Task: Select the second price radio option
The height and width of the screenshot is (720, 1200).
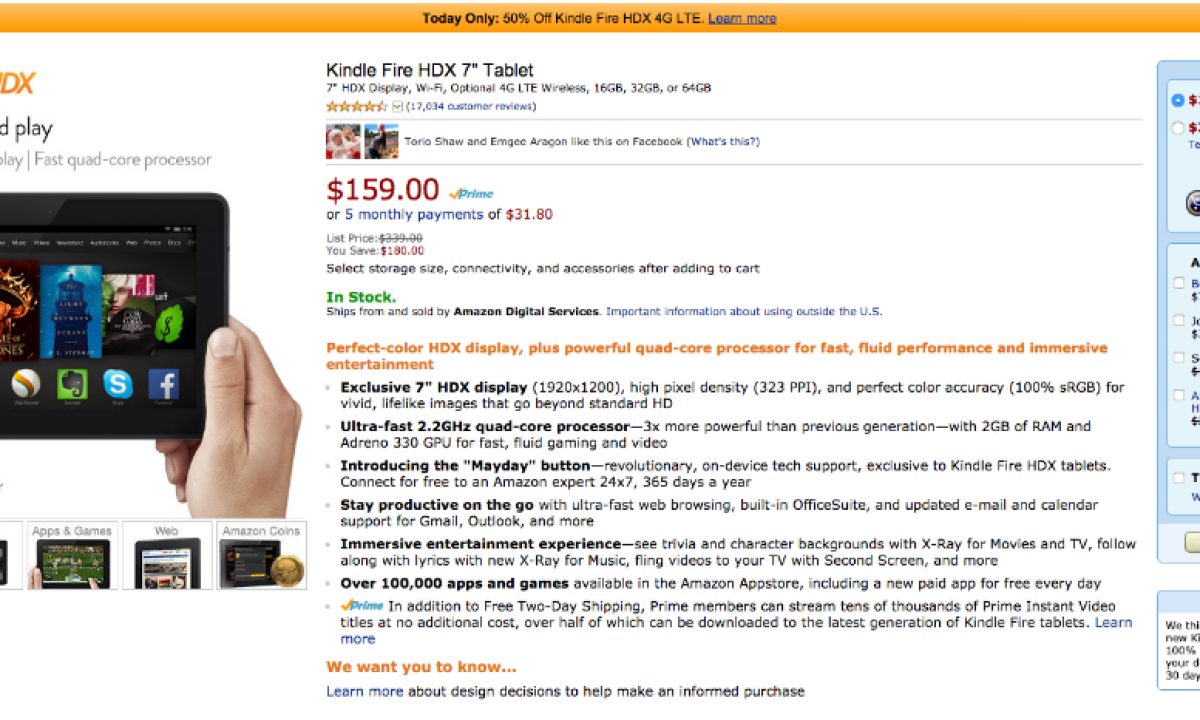Action: point(1177,128)
